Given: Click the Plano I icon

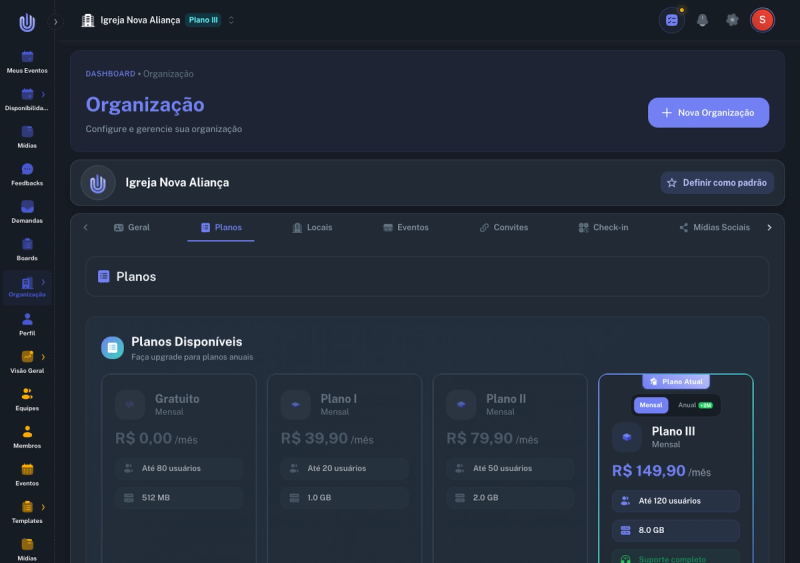Looking at the screenshot, I should (295, 404).
